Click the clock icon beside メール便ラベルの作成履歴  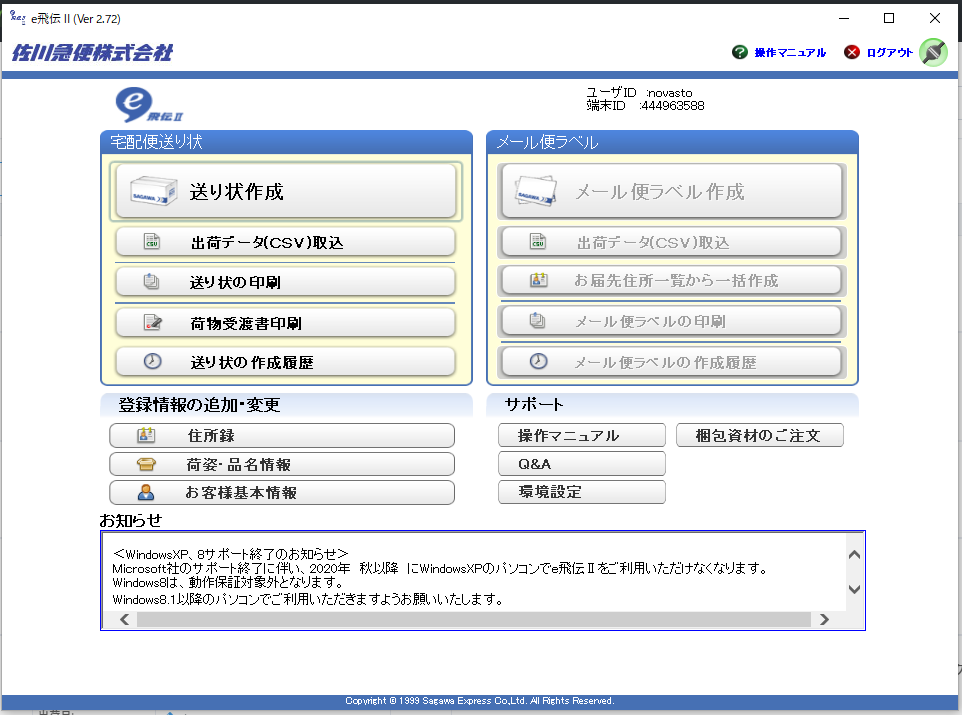pyautogui.click(x=539, y=361)
